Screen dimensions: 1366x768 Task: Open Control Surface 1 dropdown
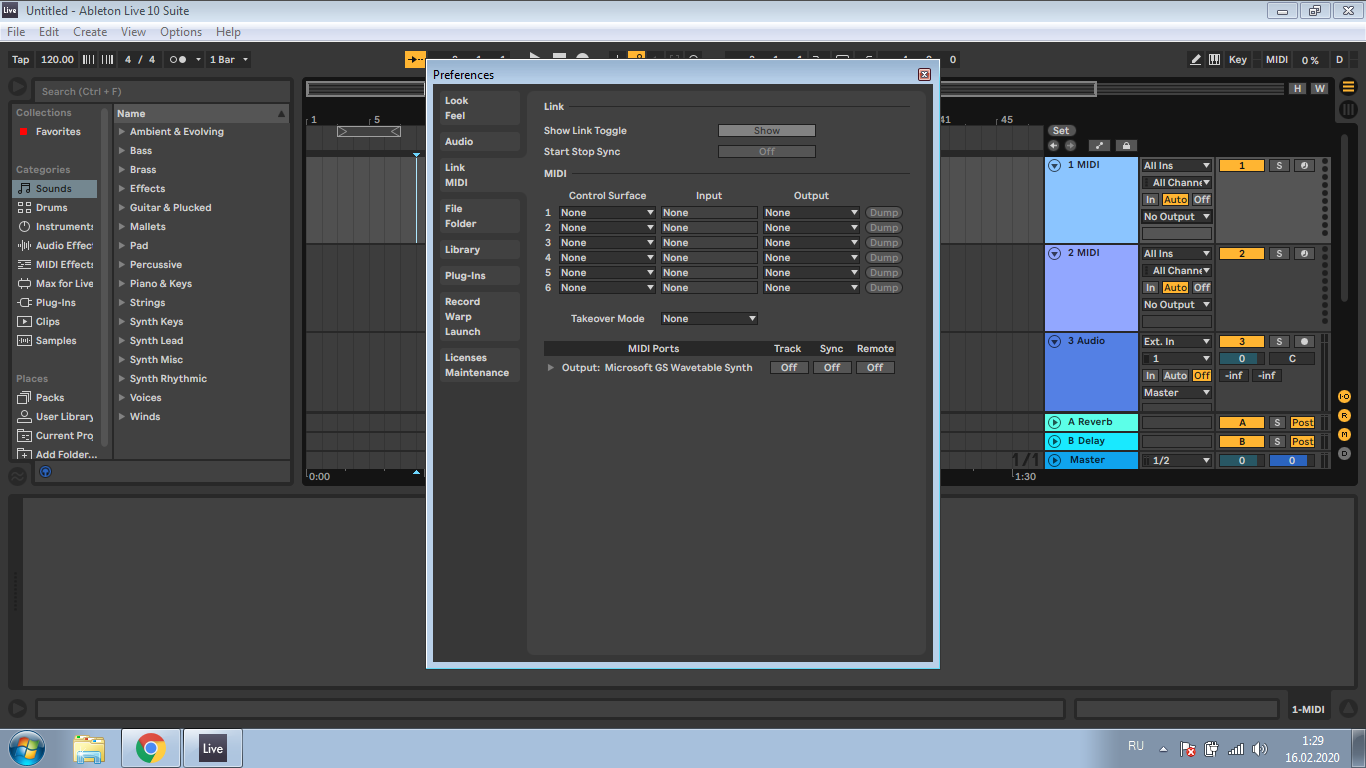point(606,213)
